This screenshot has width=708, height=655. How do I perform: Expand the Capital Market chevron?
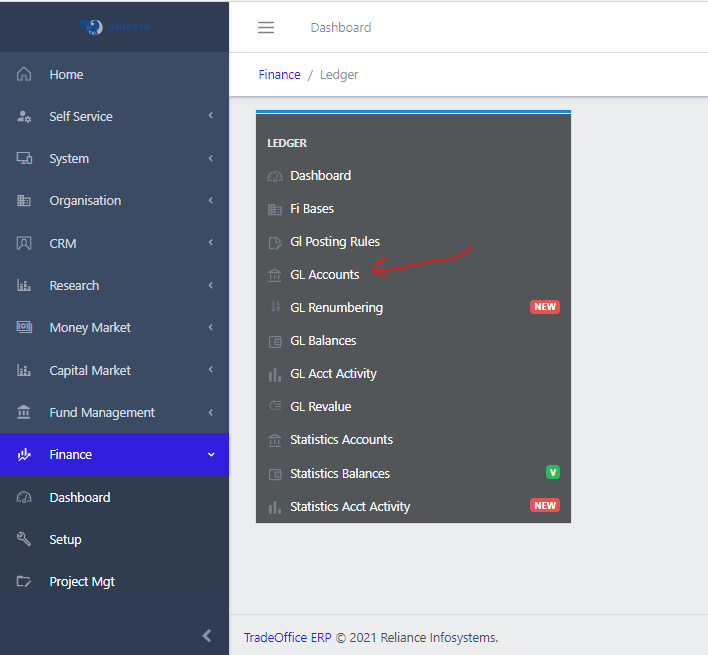pos(211,369)
